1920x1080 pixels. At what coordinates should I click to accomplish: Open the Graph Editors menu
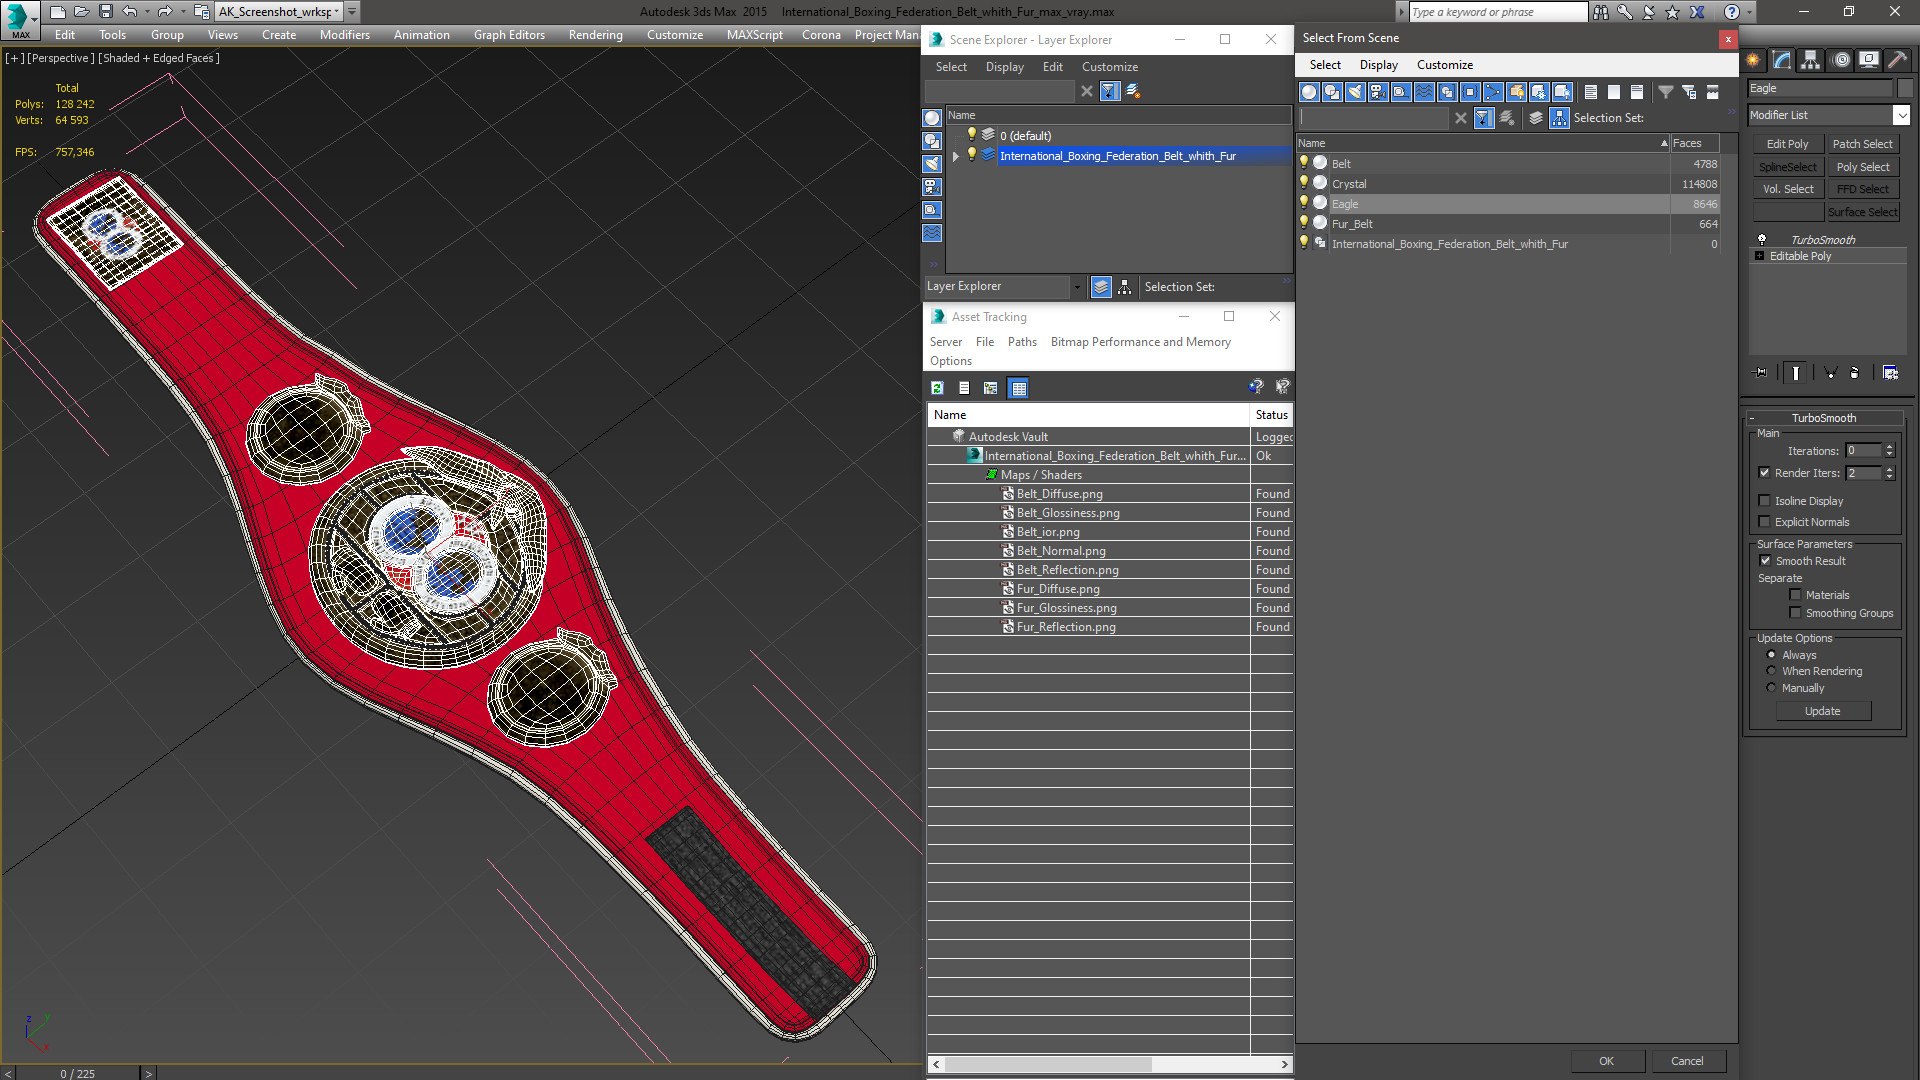click(509, 34)
